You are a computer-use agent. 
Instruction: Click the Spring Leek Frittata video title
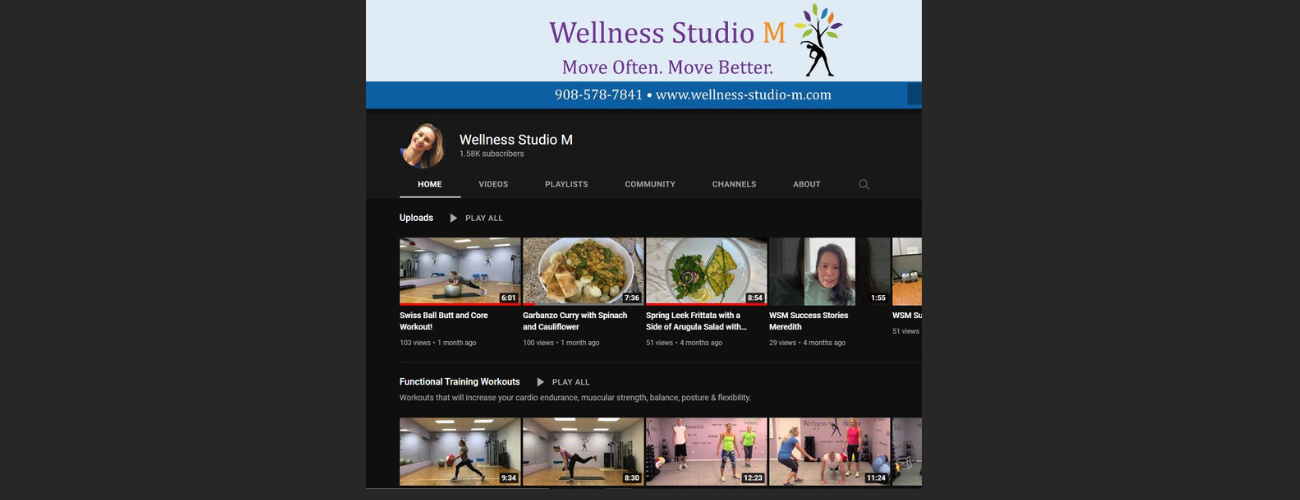click(696, 321)
